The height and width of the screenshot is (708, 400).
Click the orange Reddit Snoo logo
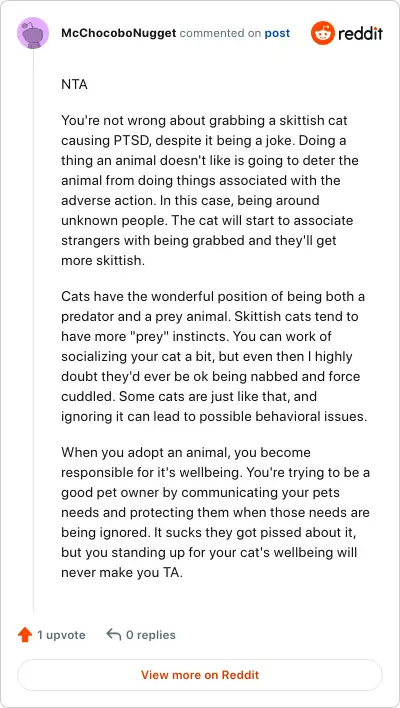(x=322, y=33)
